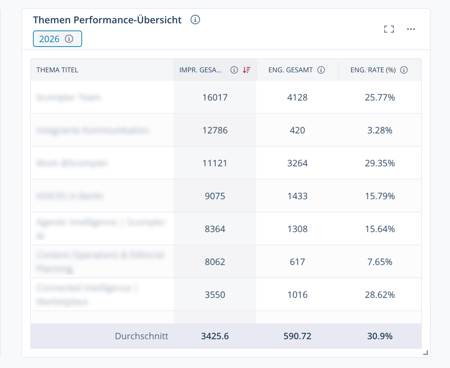The image size is (450, 368).
Task: Open info icon beside Themen Performance-Übersicht title
Action: point(195,20)
